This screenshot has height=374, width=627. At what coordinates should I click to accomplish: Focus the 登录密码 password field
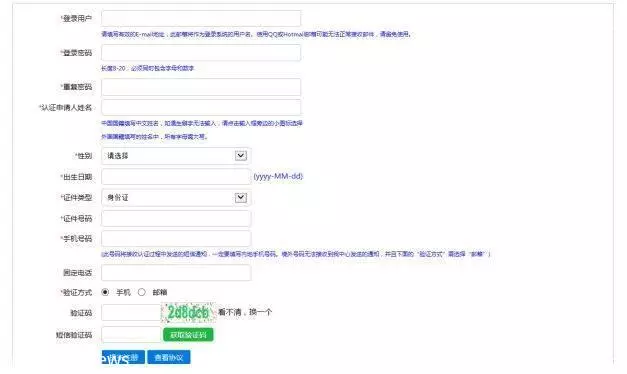click(x=201, y=53)
